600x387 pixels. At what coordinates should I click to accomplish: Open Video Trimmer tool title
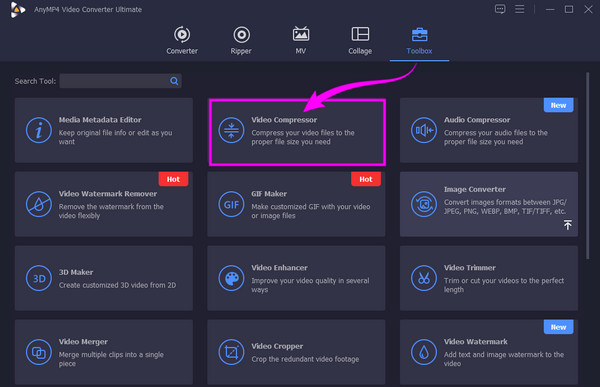[470, 268]
